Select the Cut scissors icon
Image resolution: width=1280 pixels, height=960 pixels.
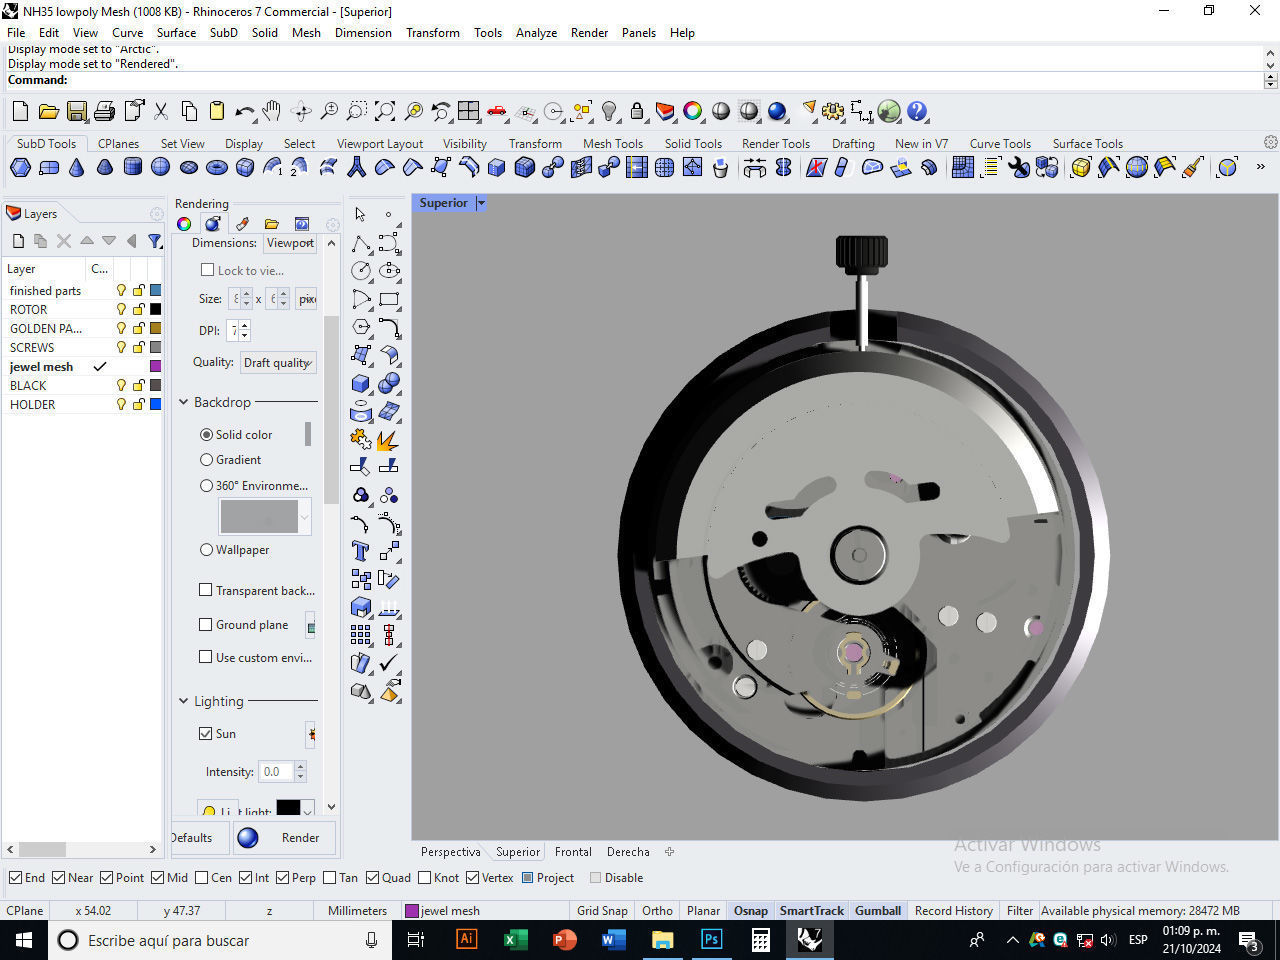pos(161,111)
